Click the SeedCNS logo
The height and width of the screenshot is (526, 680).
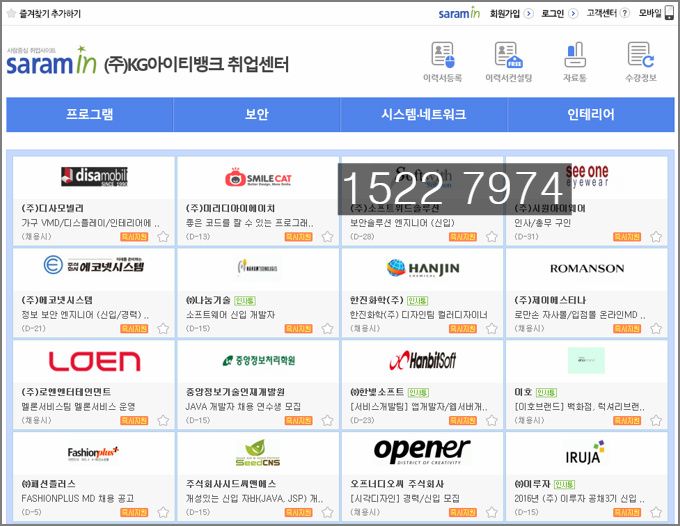[x=258, y=453]
